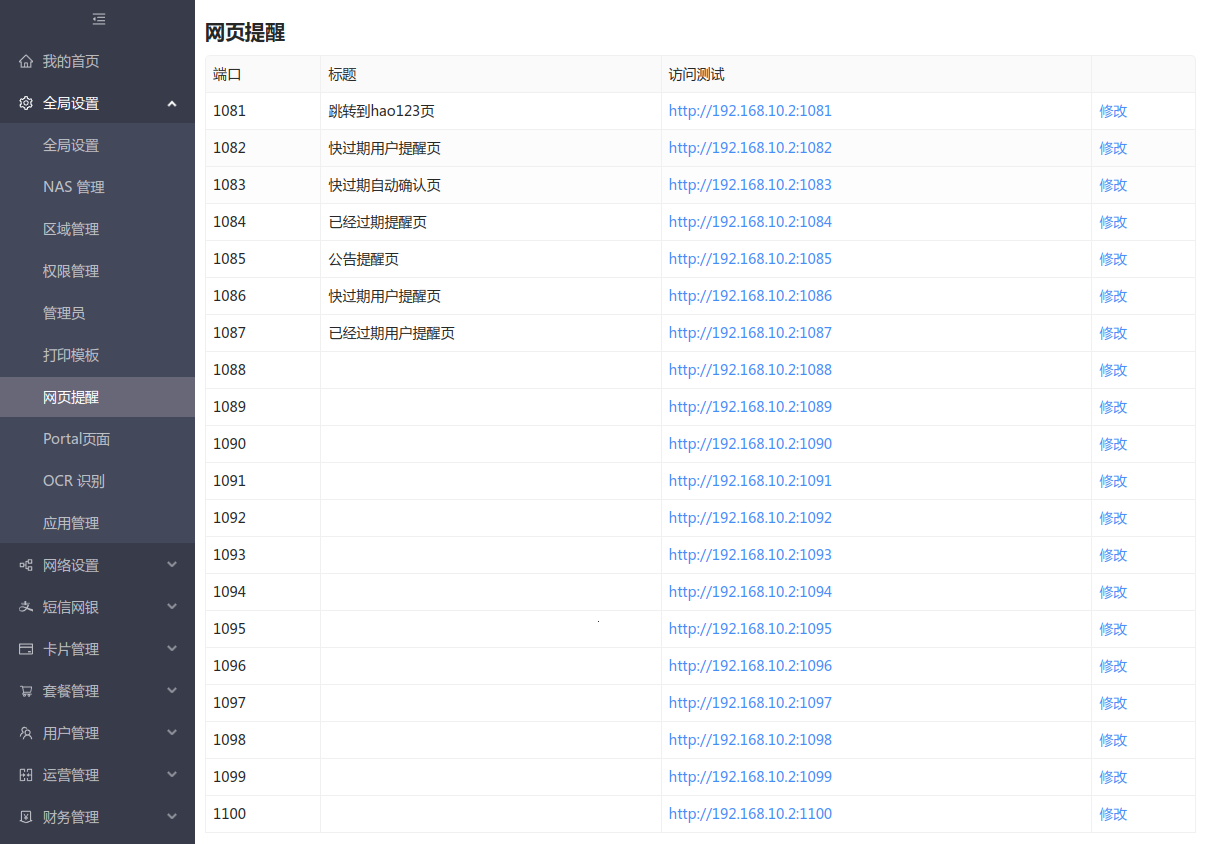Expand the 财务管理 menu chevron

coord(172,818)
